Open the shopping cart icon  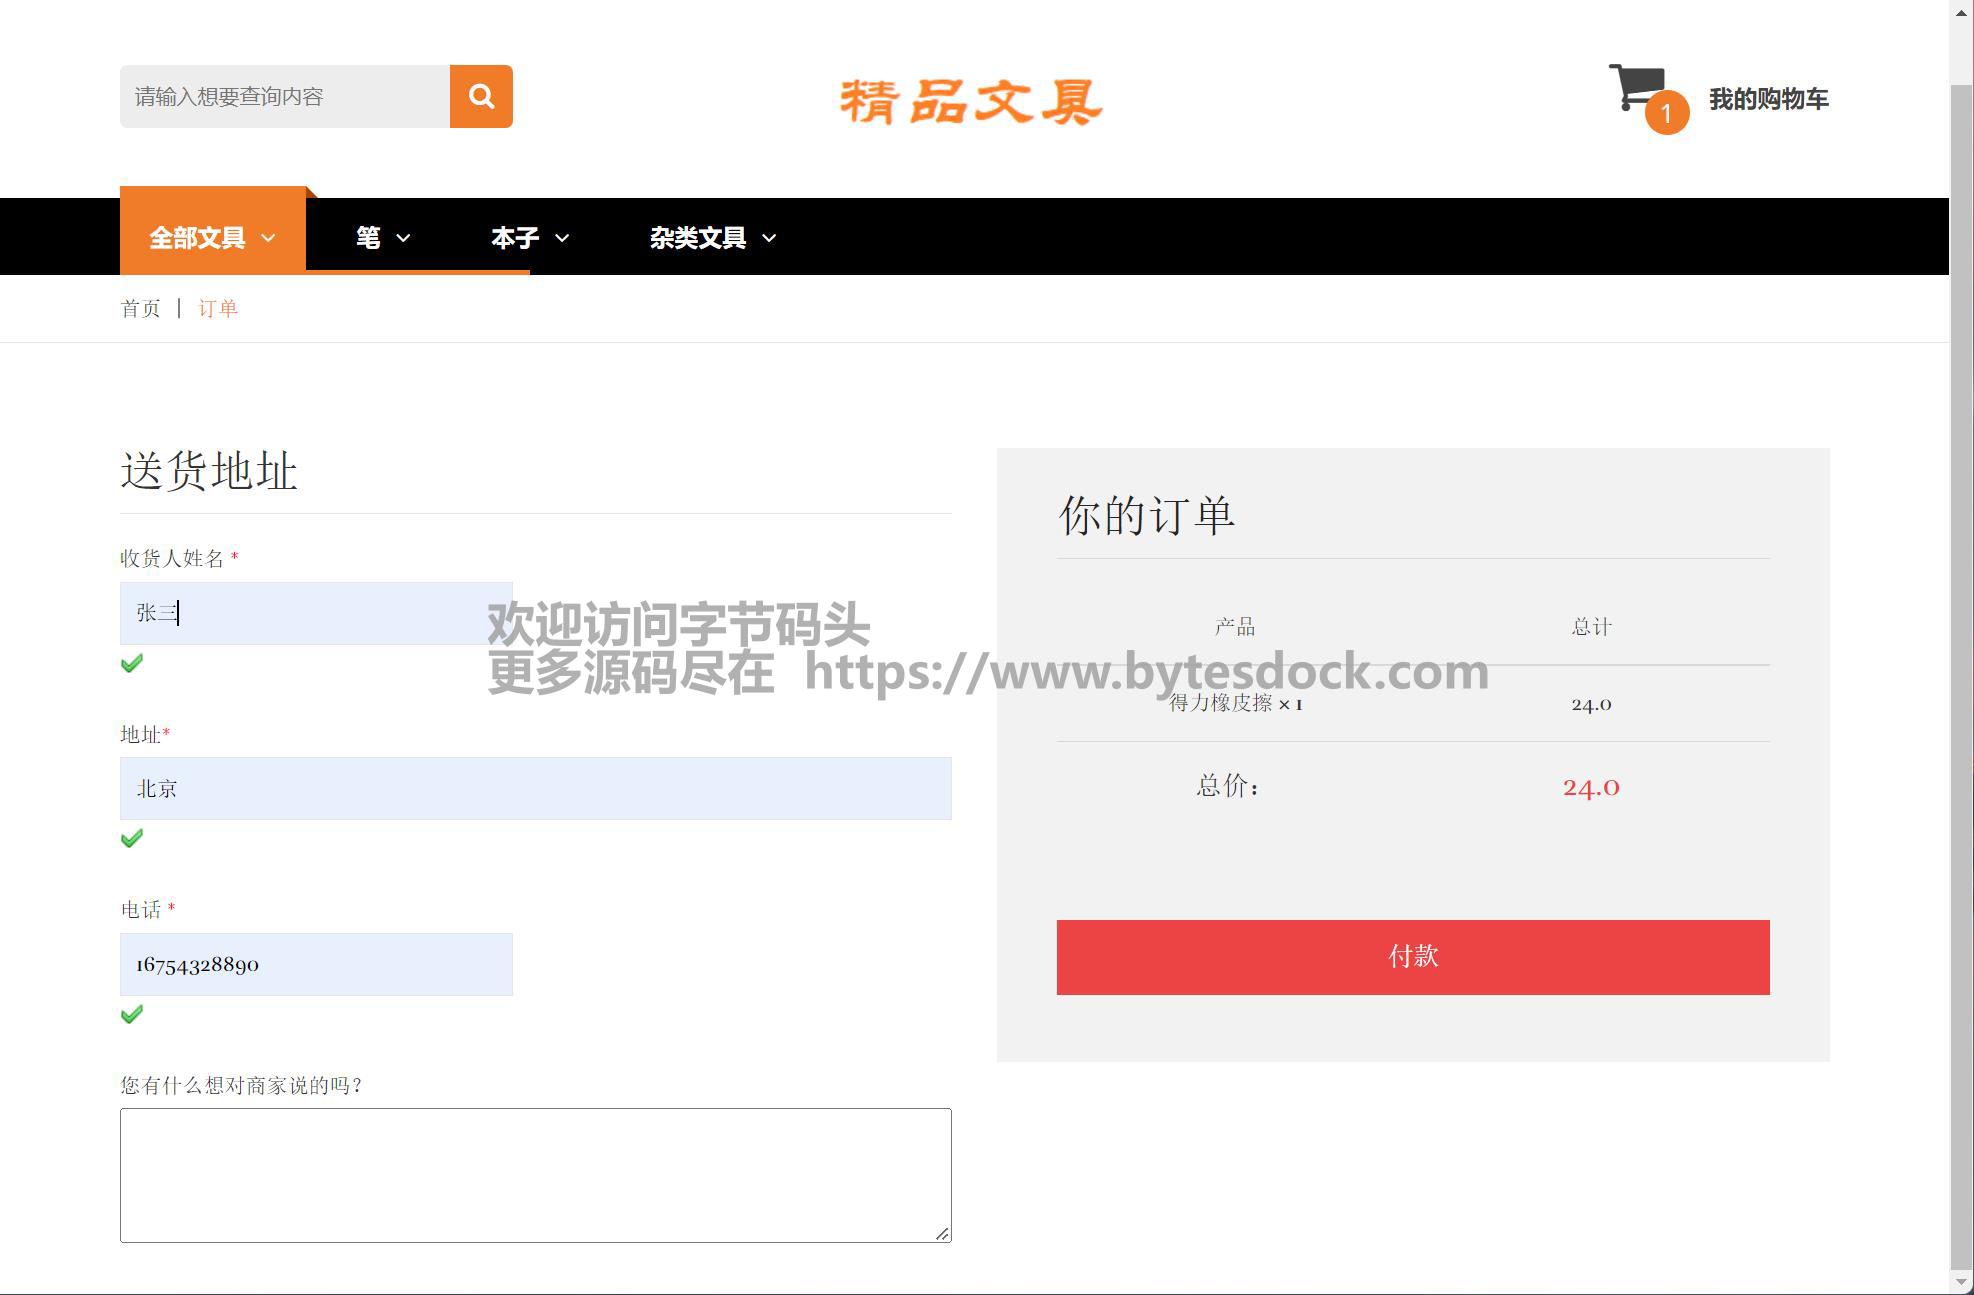tap(1634, 86)
